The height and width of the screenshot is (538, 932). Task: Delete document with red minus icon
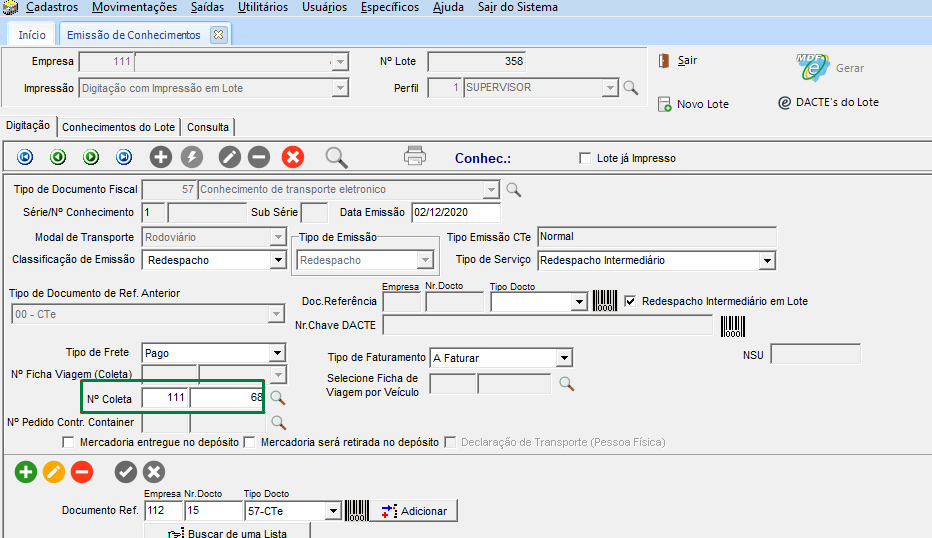coord(82,472)
